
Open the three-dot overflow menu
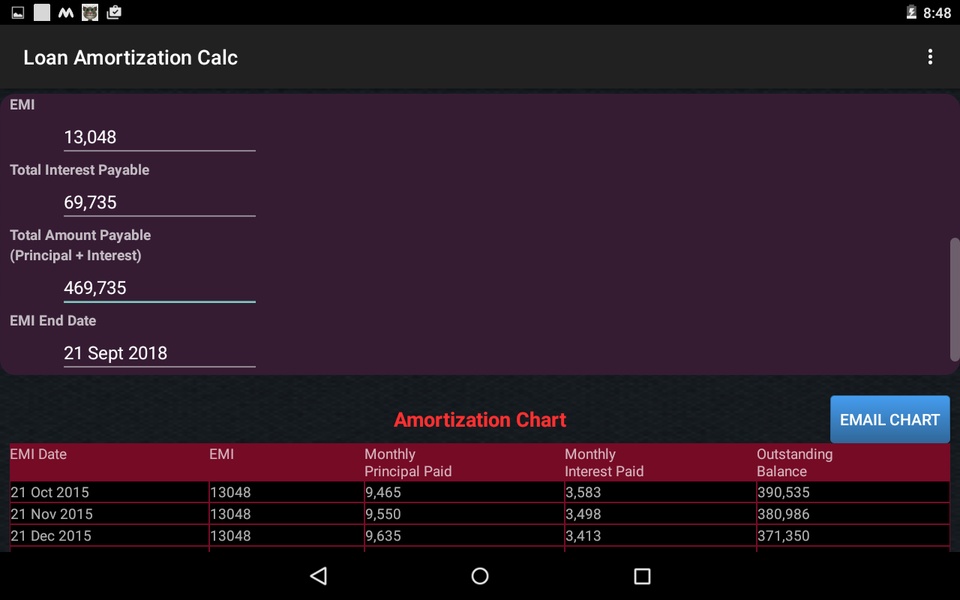click(x=930, y=57)
